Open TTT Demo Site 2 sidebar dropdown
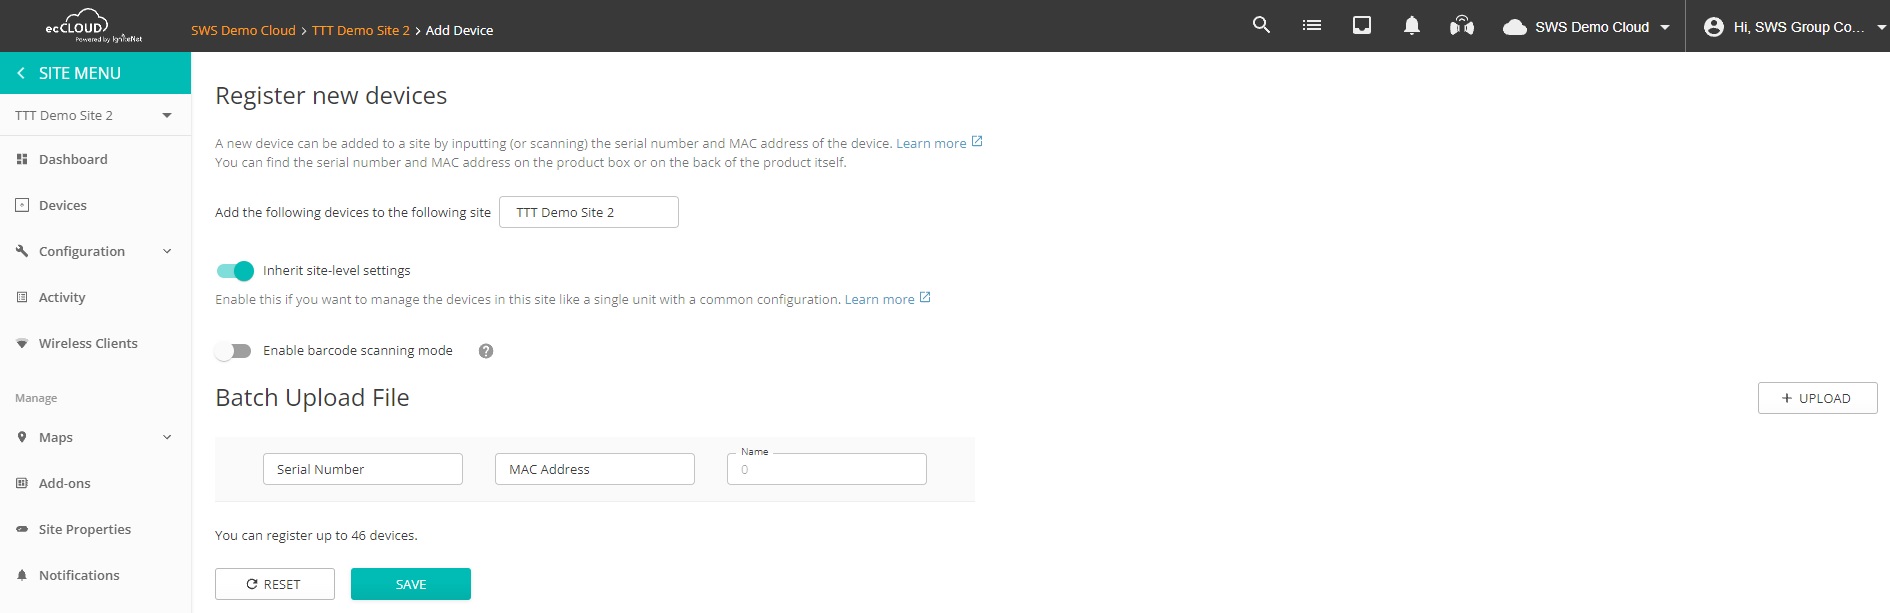The width and height of the screenshot is (1890, 613). coord(166,116)
